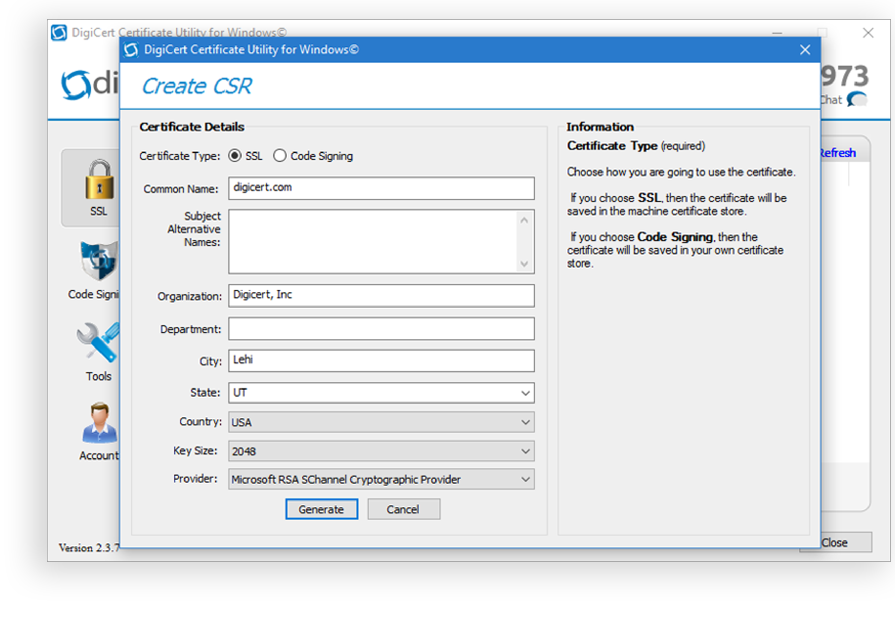895x628 pixels.
Task: Click the live chat bubble icon
Action: [857, 99]
